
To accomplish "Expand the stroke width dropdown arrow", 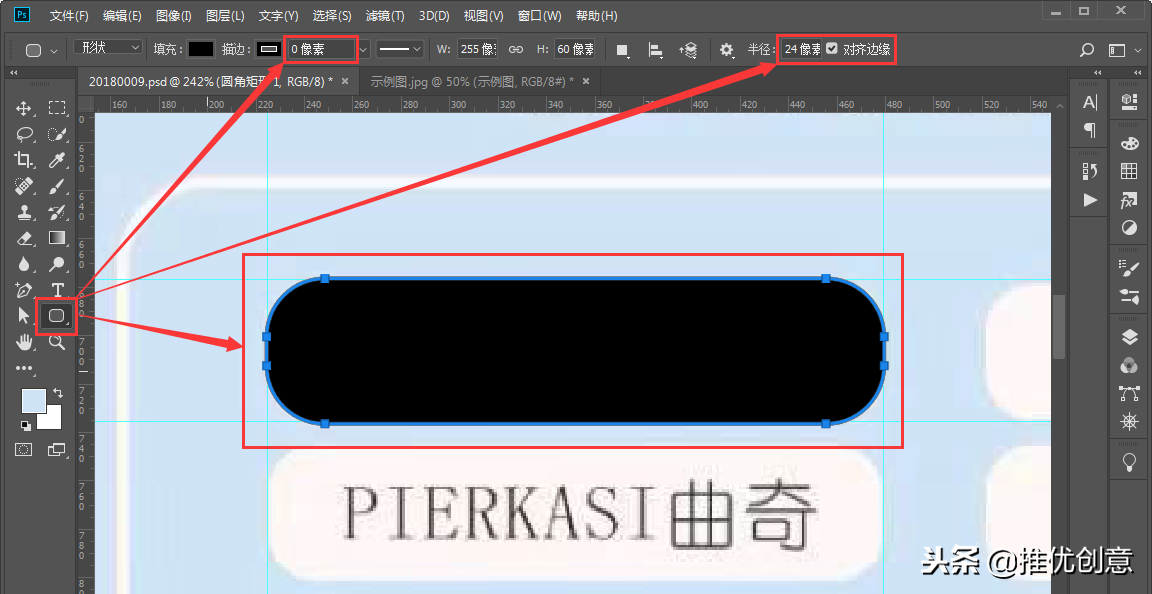I will 364,49.
